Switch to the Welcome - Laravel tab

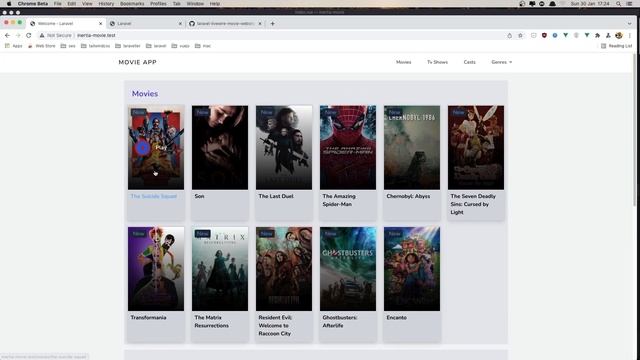(x=65, y=24)
